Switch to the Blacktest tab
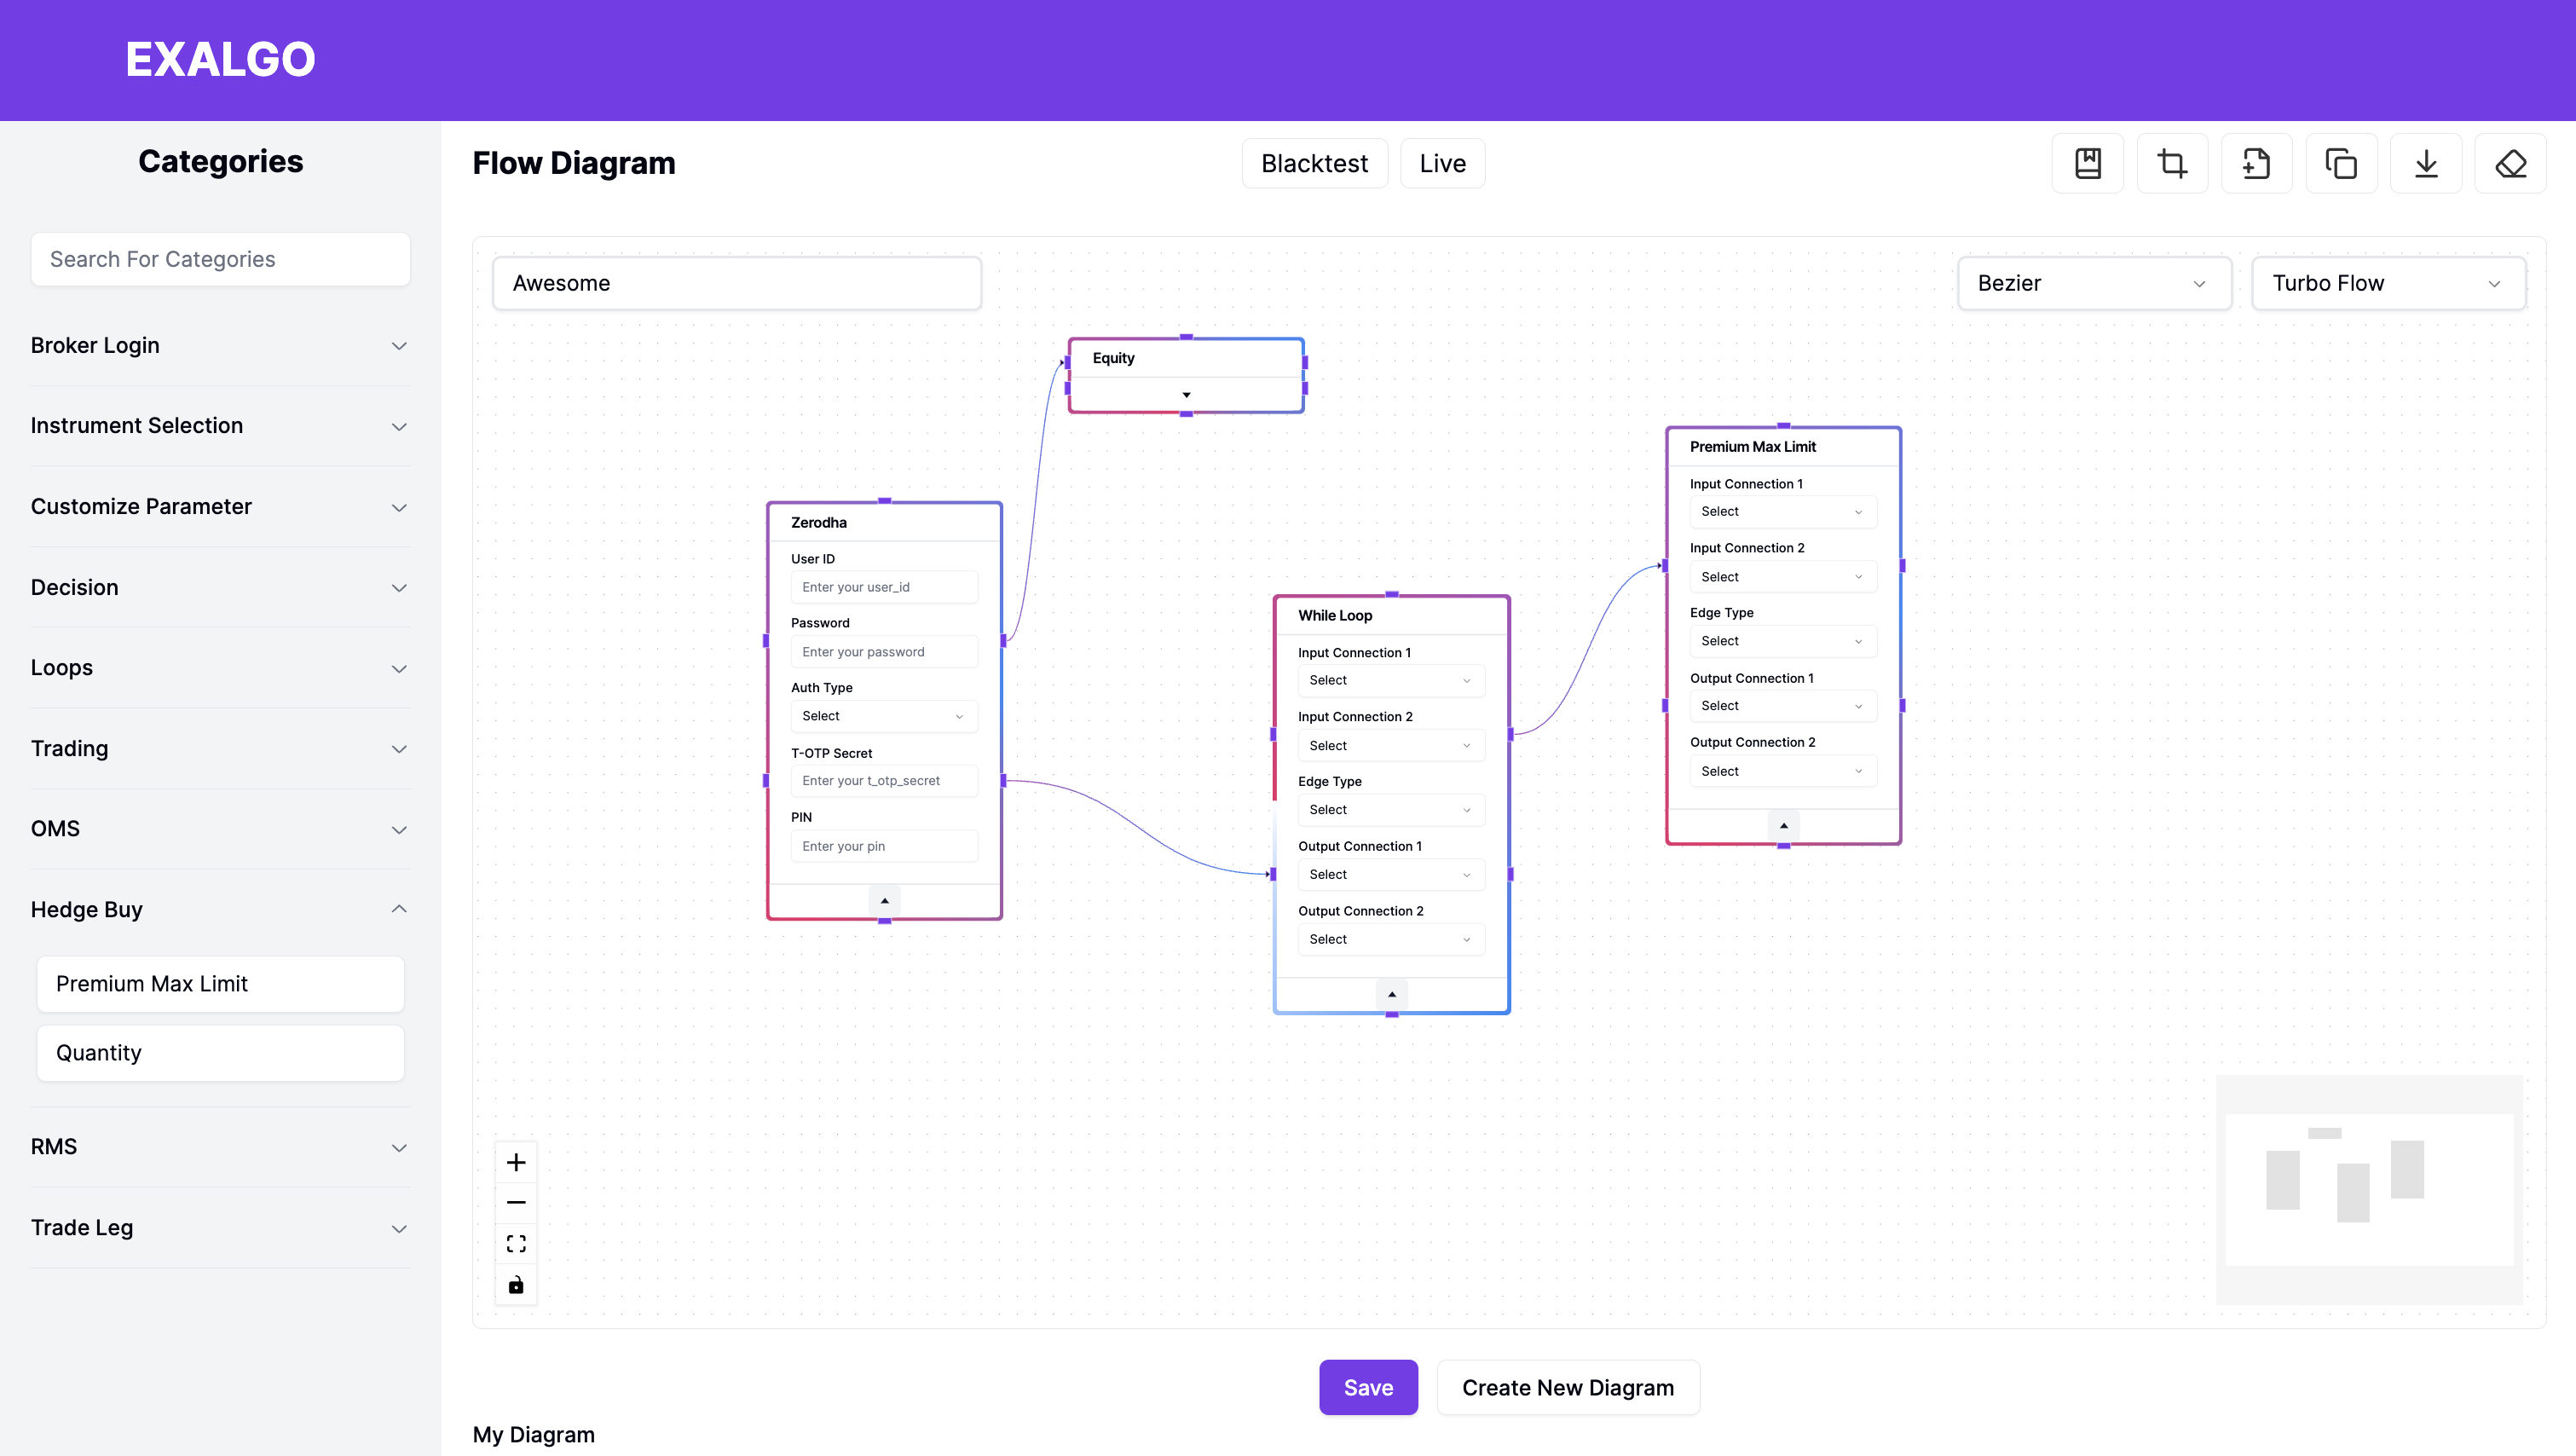Image resolution: width=2576 pixels, height=1456 pixels. (1314, 163)
